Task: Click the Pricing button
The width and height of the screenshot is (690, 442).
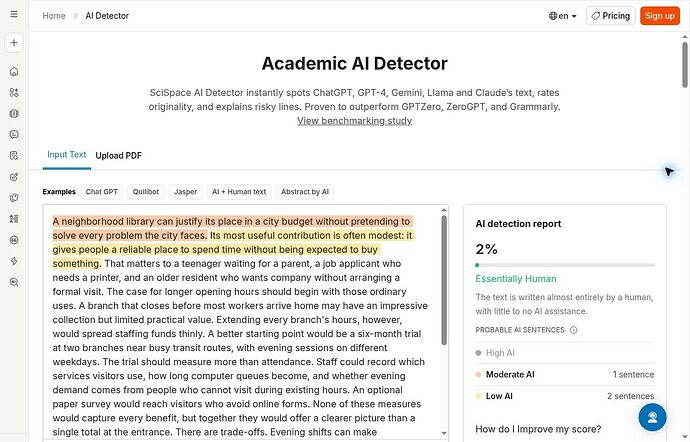Action: (x=610, y=16)
